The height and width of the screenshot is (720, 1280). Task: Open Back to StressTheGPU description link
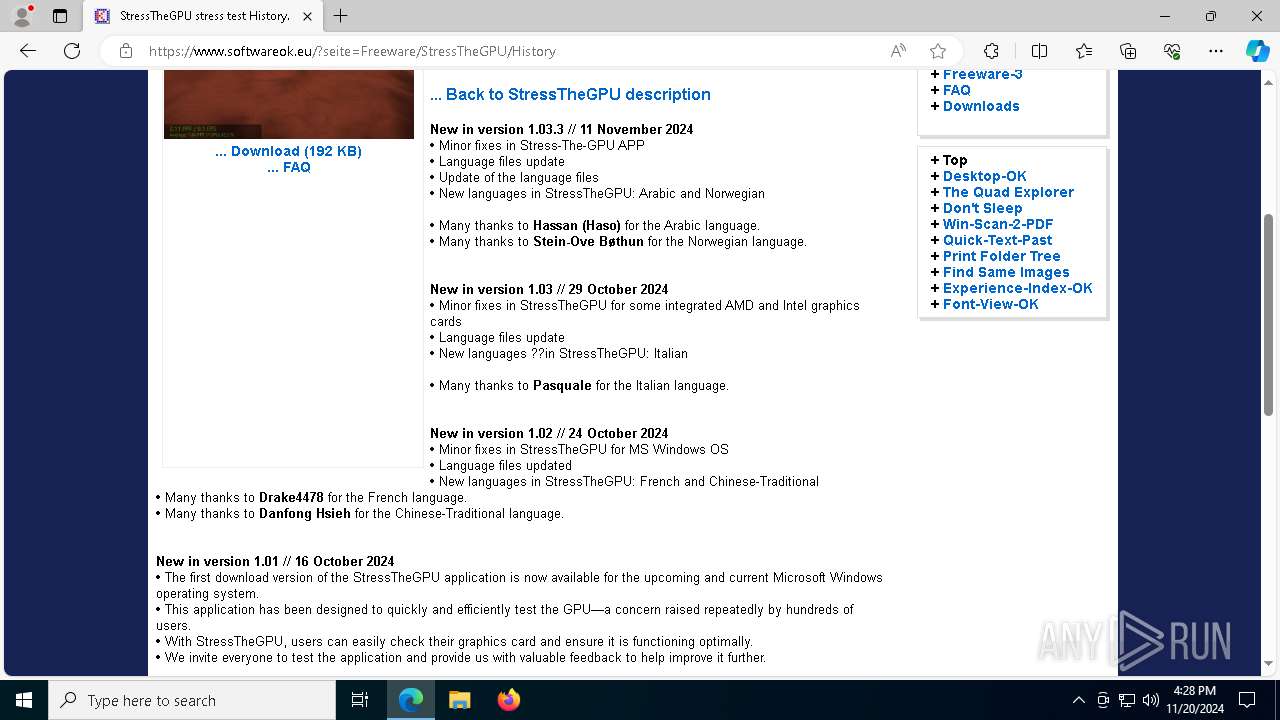(570, 94)
